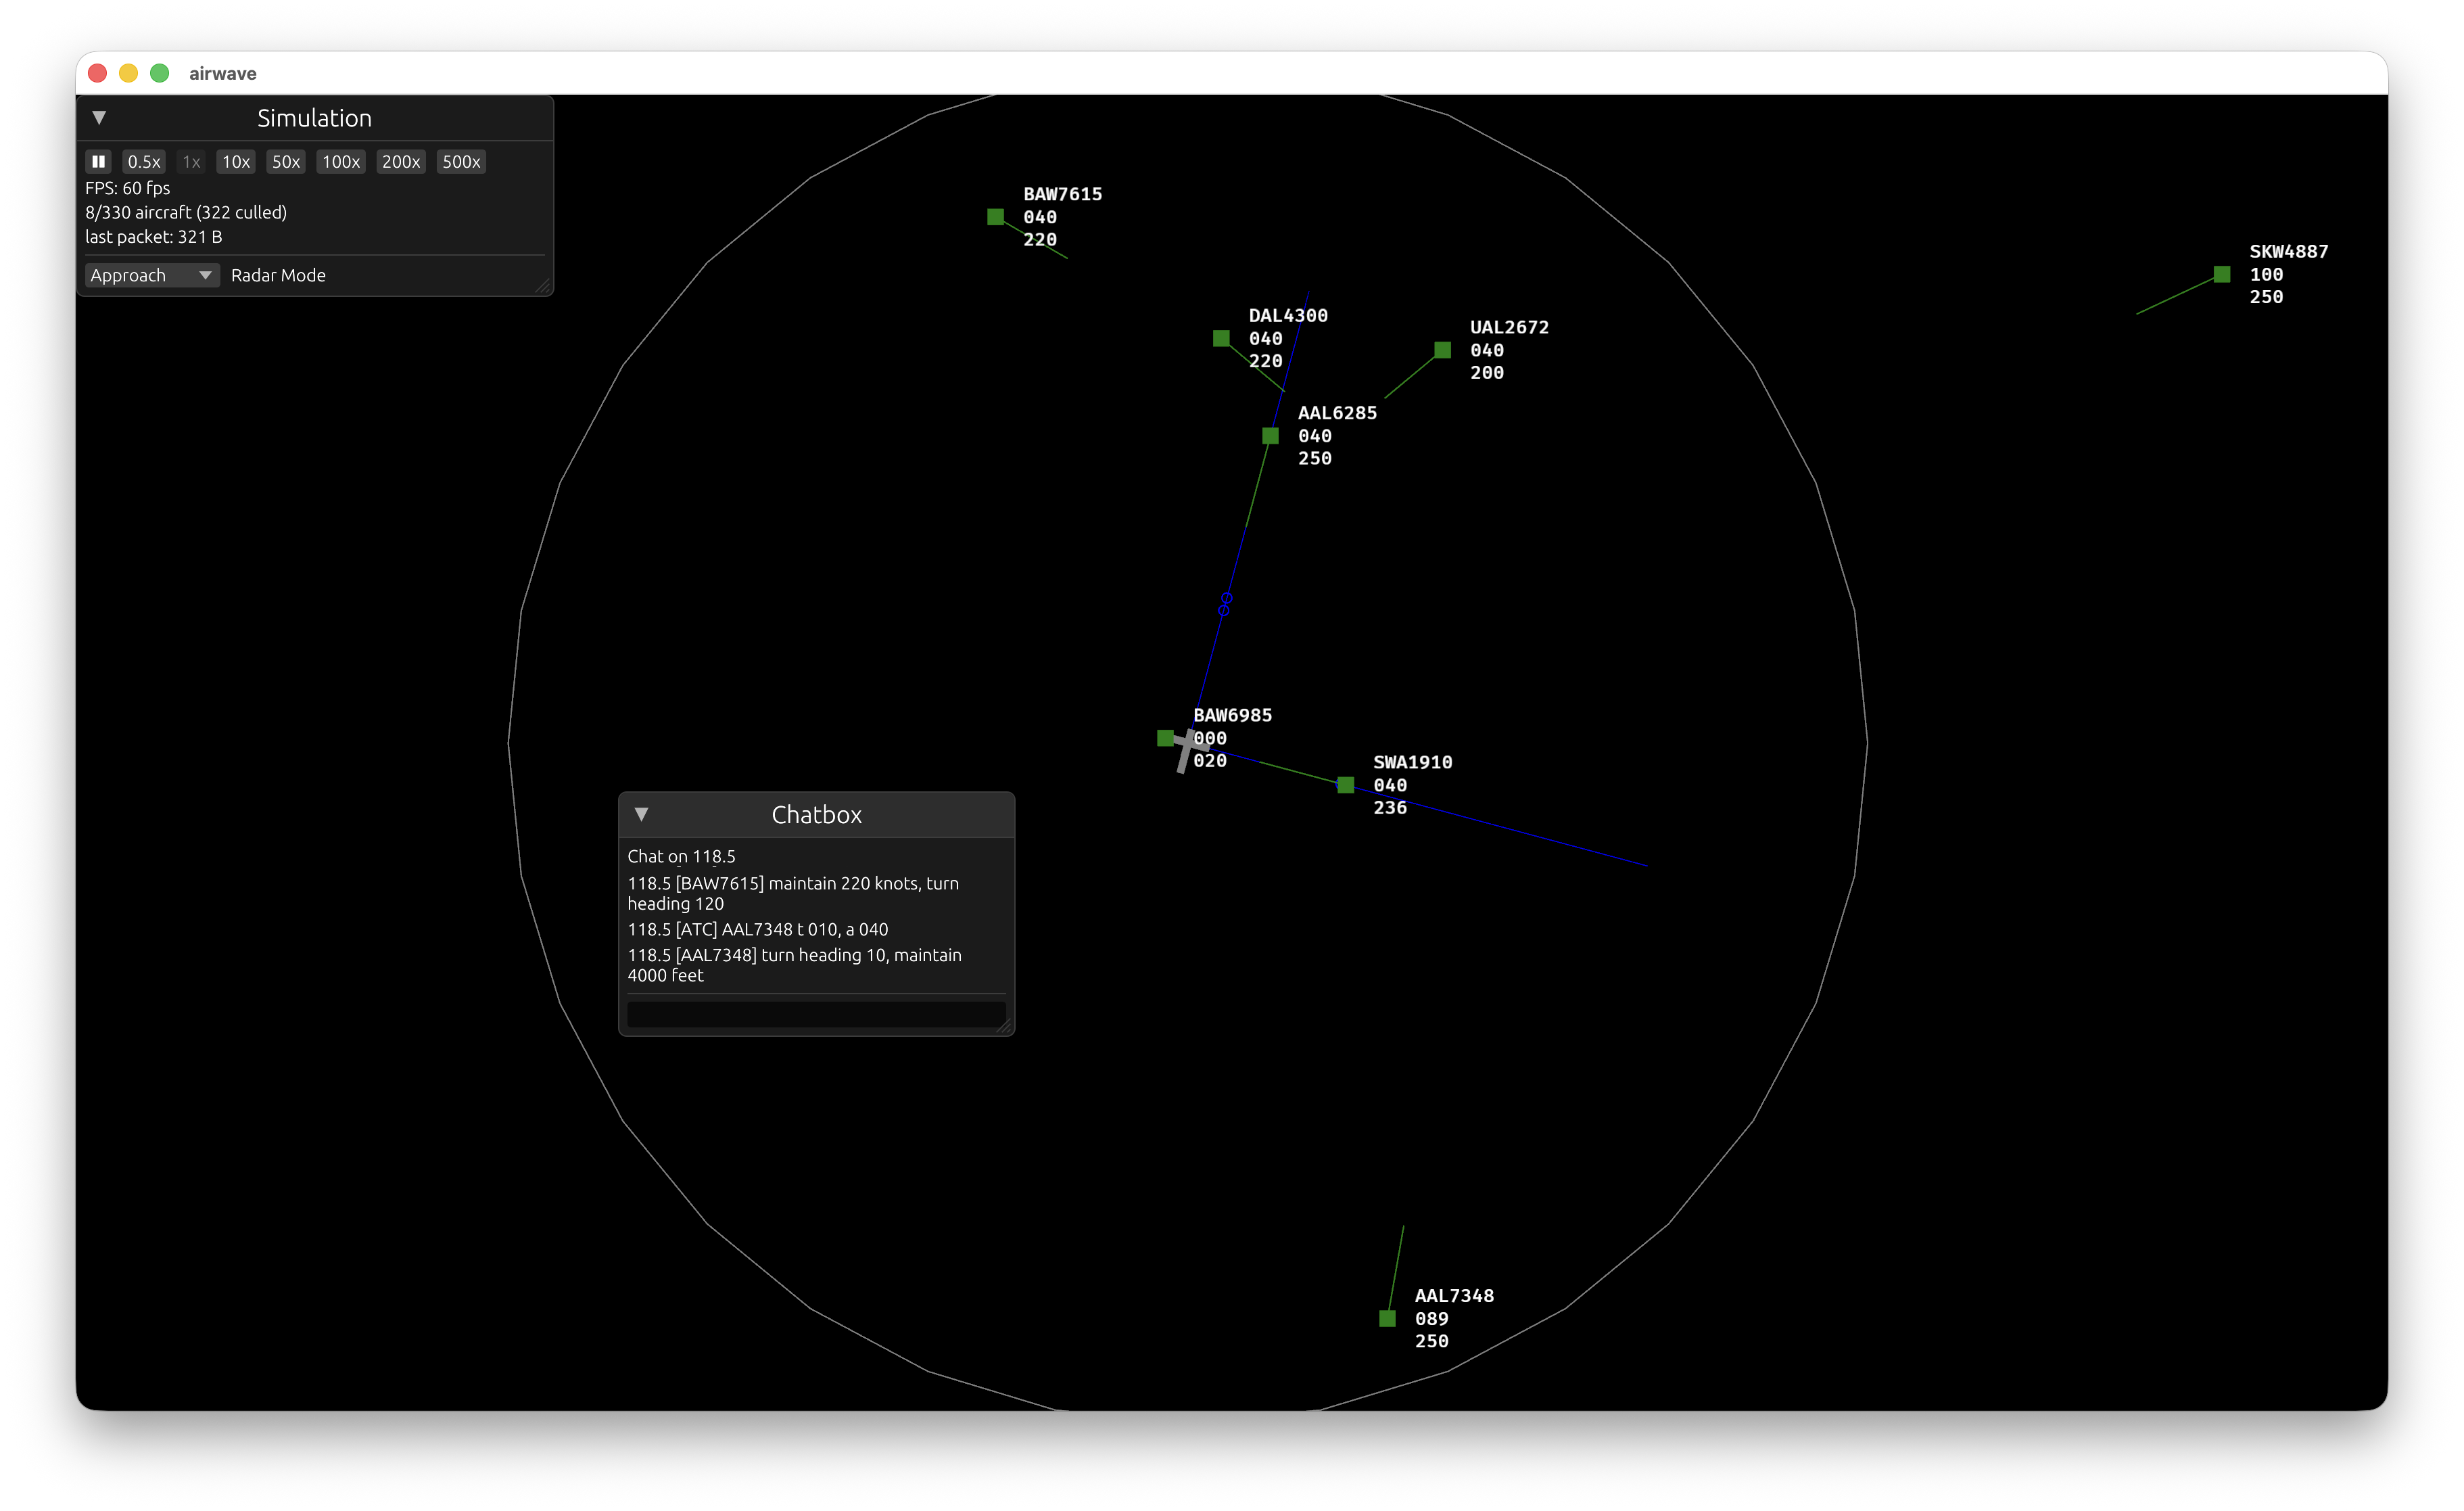Open the Approach radar mode dropdown
Screen dimensions: 2464x1511
(x=151, y=275)
